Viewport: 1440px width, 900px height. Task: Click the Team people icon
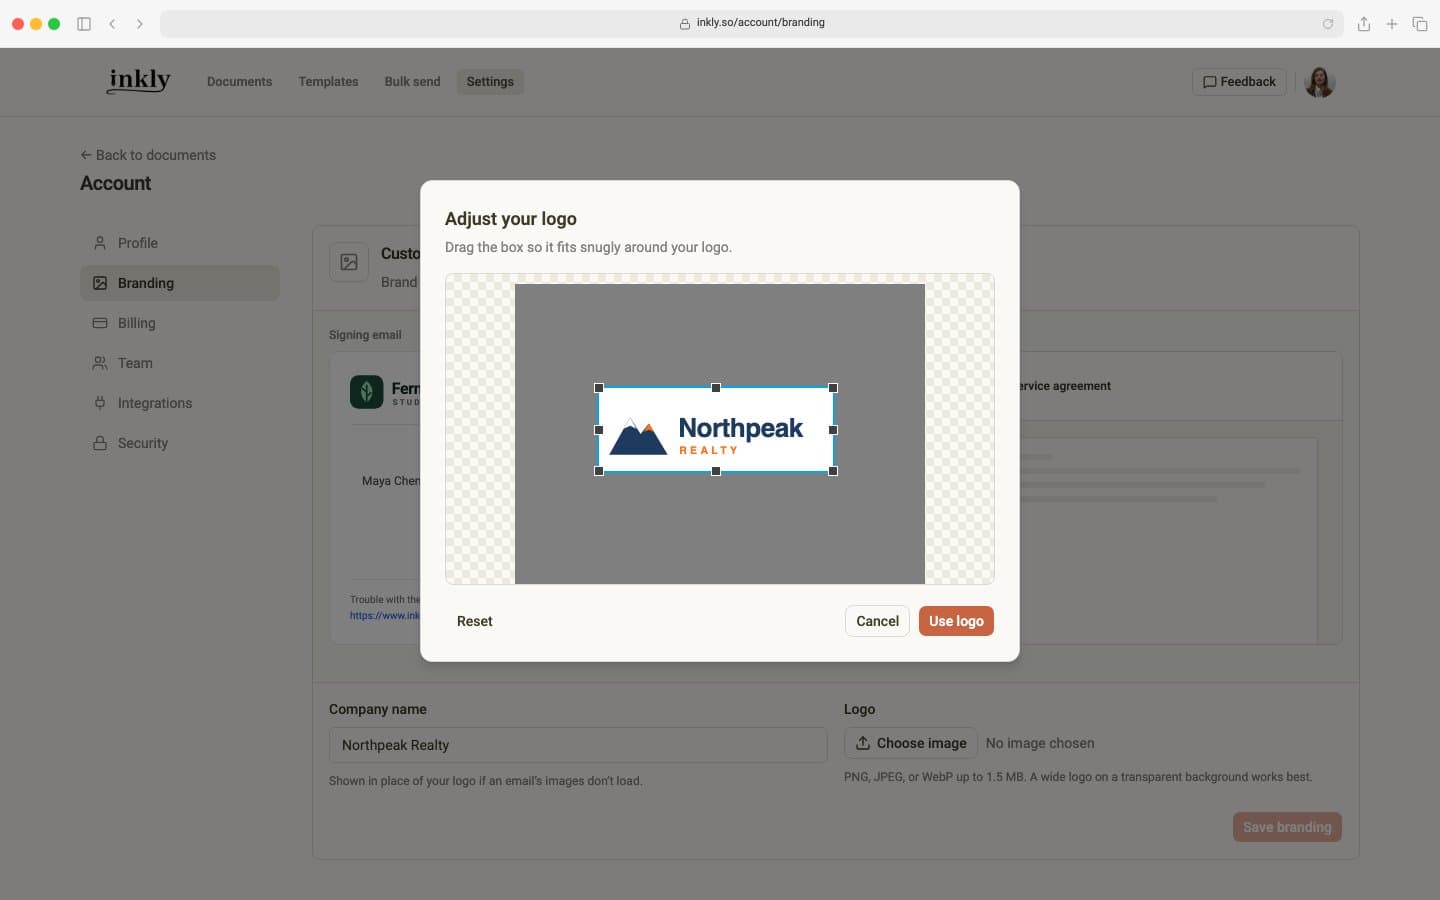[x=100, y=363]
